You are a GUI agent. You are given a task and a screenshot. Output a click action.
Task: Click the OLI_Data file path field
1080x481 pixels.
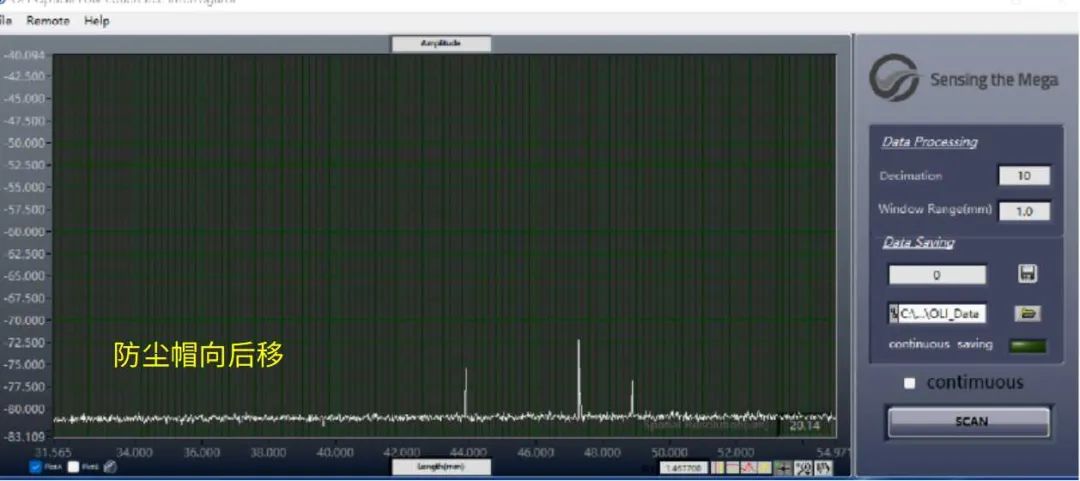[x=937, y=314]
